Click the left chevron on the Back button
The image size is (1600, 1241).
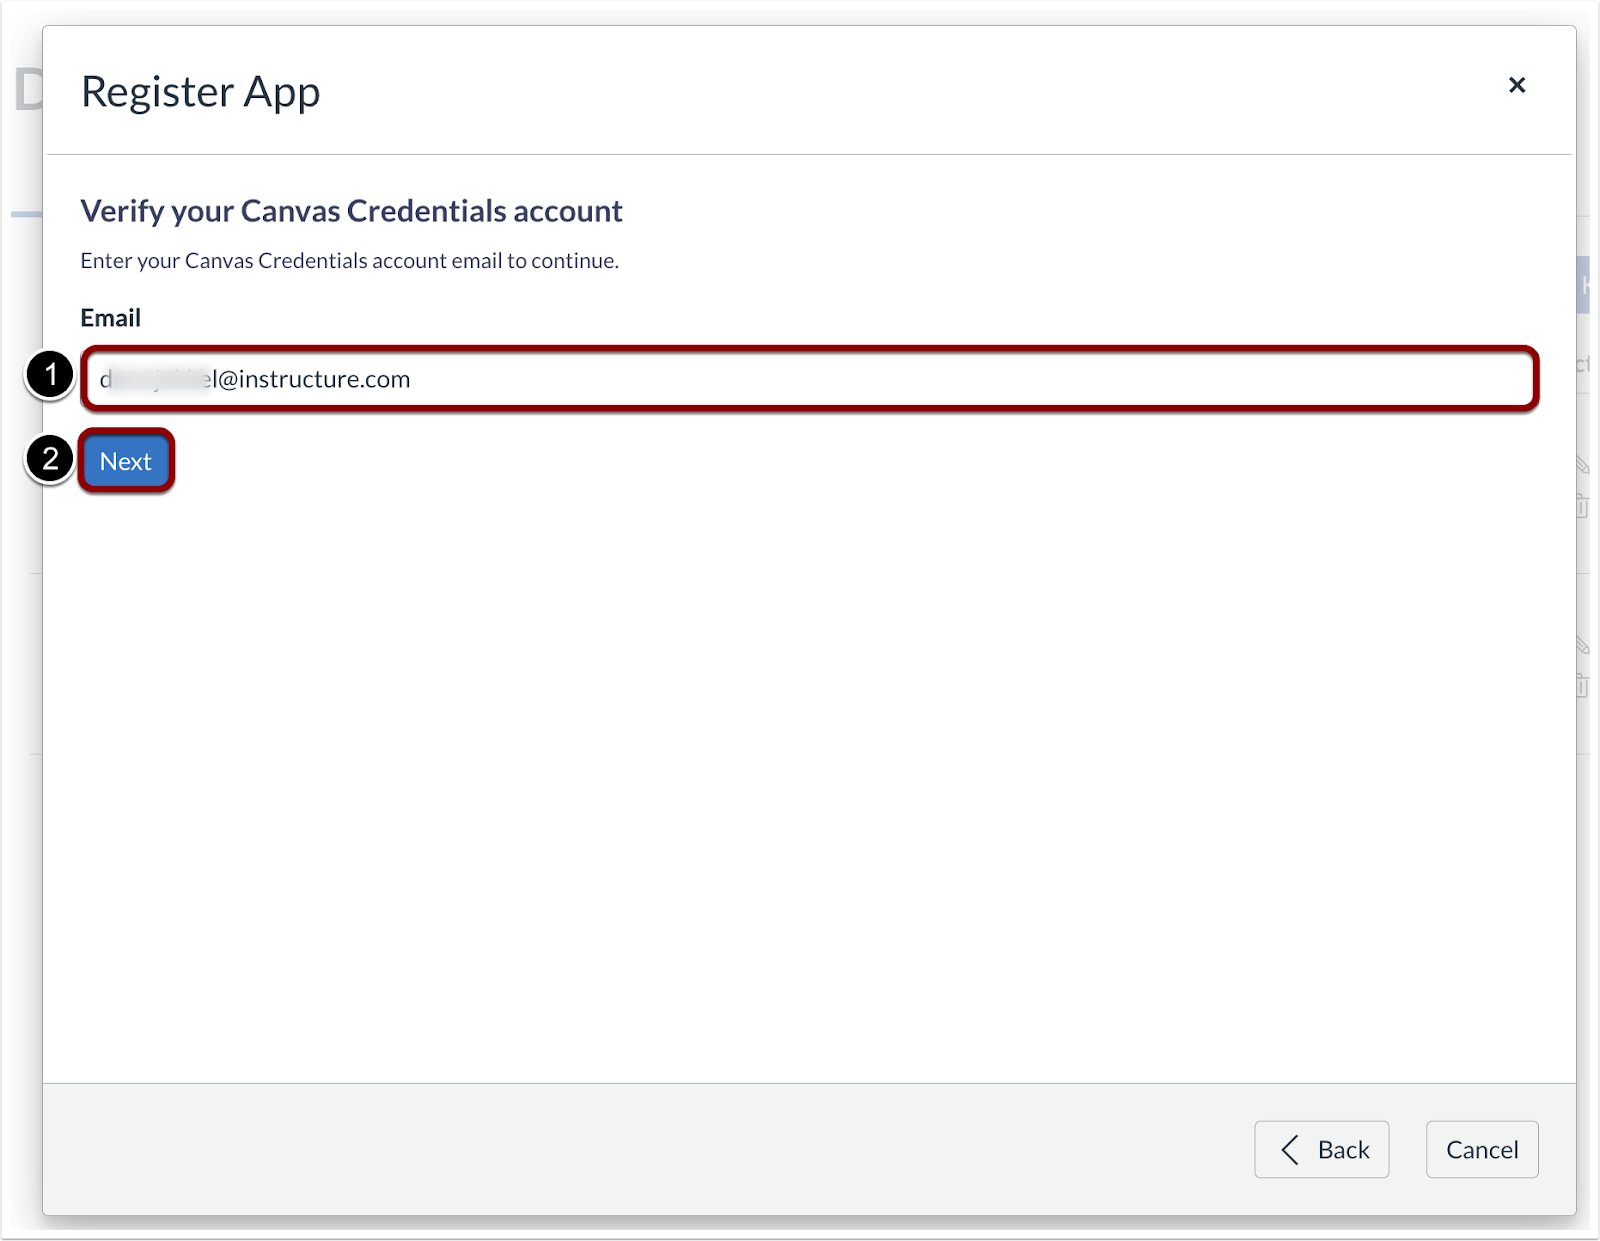pyautogui.click(x=1290, y=1150)
